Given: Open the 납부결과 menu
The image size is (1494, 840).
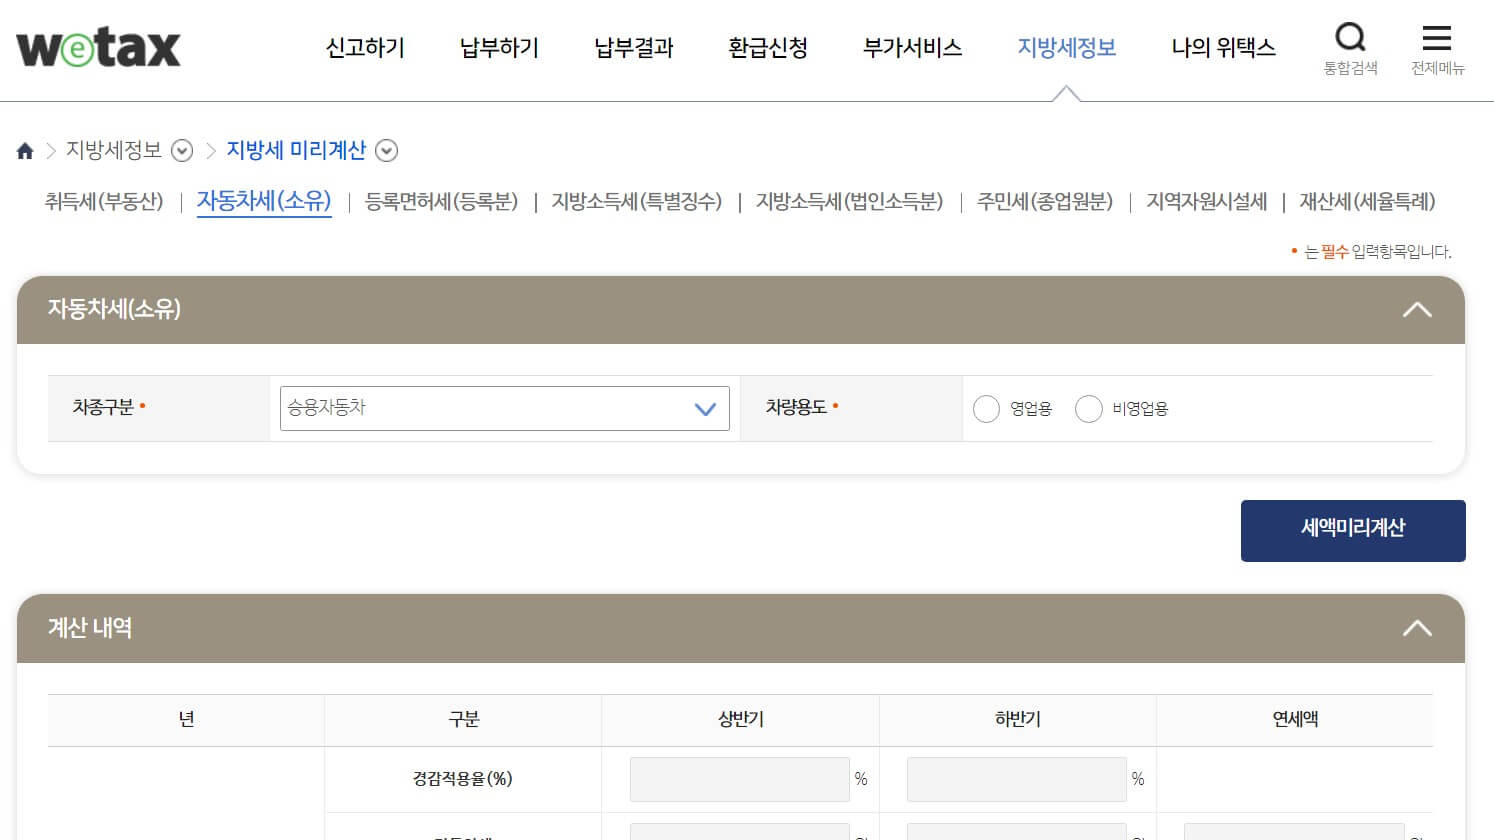Looking at the screenshot, I should 634,47.
